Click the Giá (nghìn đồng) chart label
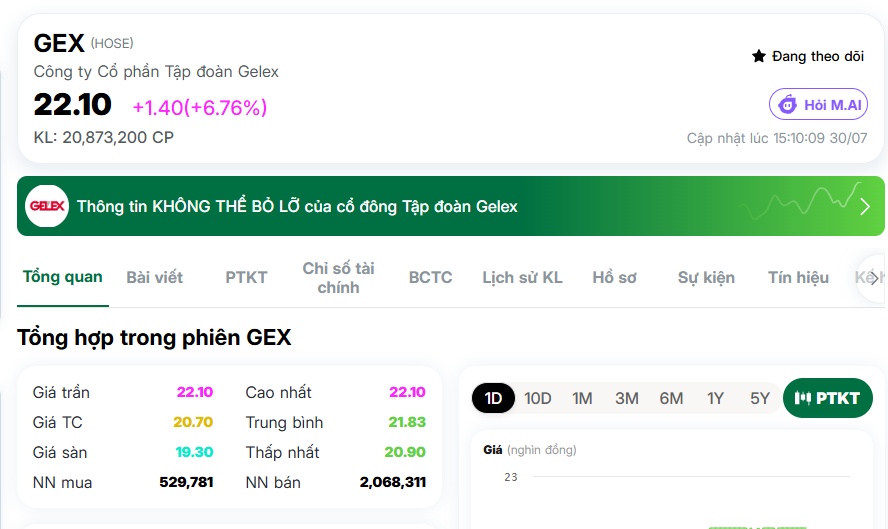The image size is (888, 529). pos(530,450)
